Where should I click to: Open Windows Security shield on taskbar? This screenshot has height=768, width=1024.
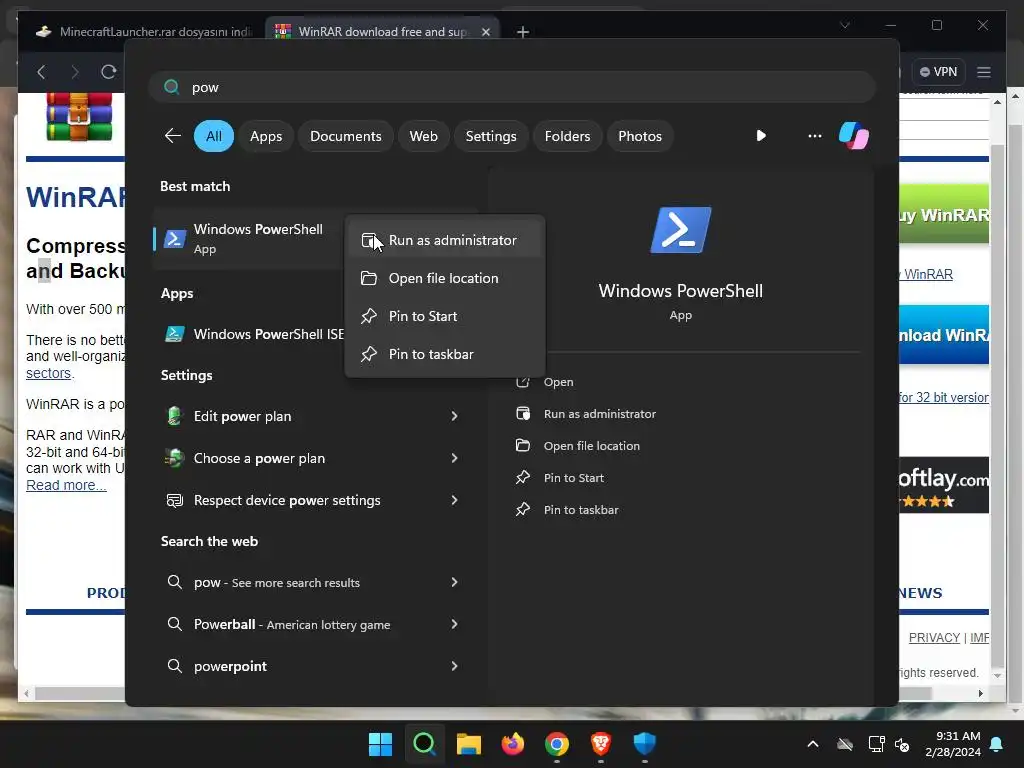point(645,744)
